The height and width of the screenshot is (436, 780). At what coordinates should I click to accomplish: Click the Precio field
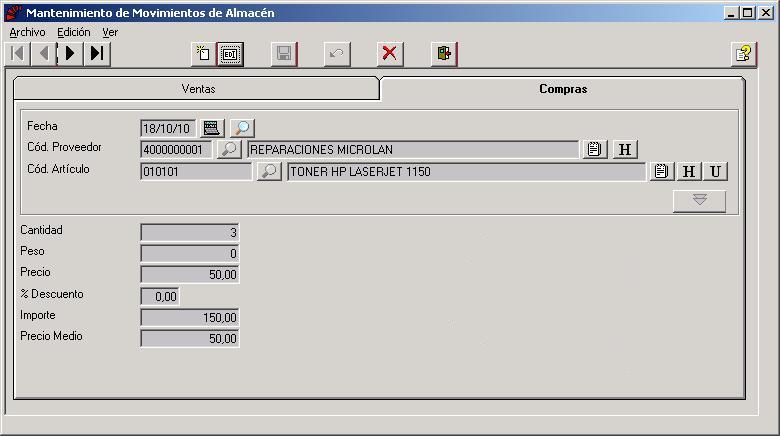190,274
